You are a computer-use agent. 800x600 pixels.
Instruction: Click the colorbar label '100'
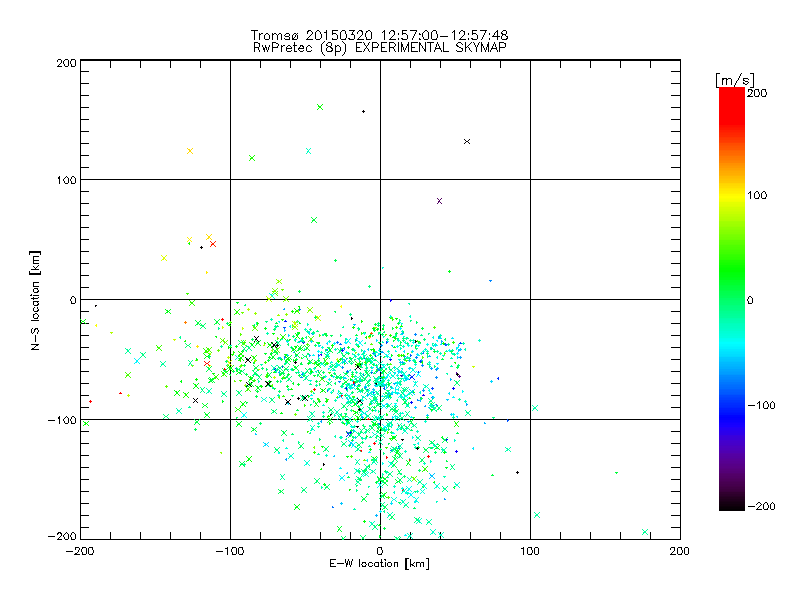pos(757,195)
